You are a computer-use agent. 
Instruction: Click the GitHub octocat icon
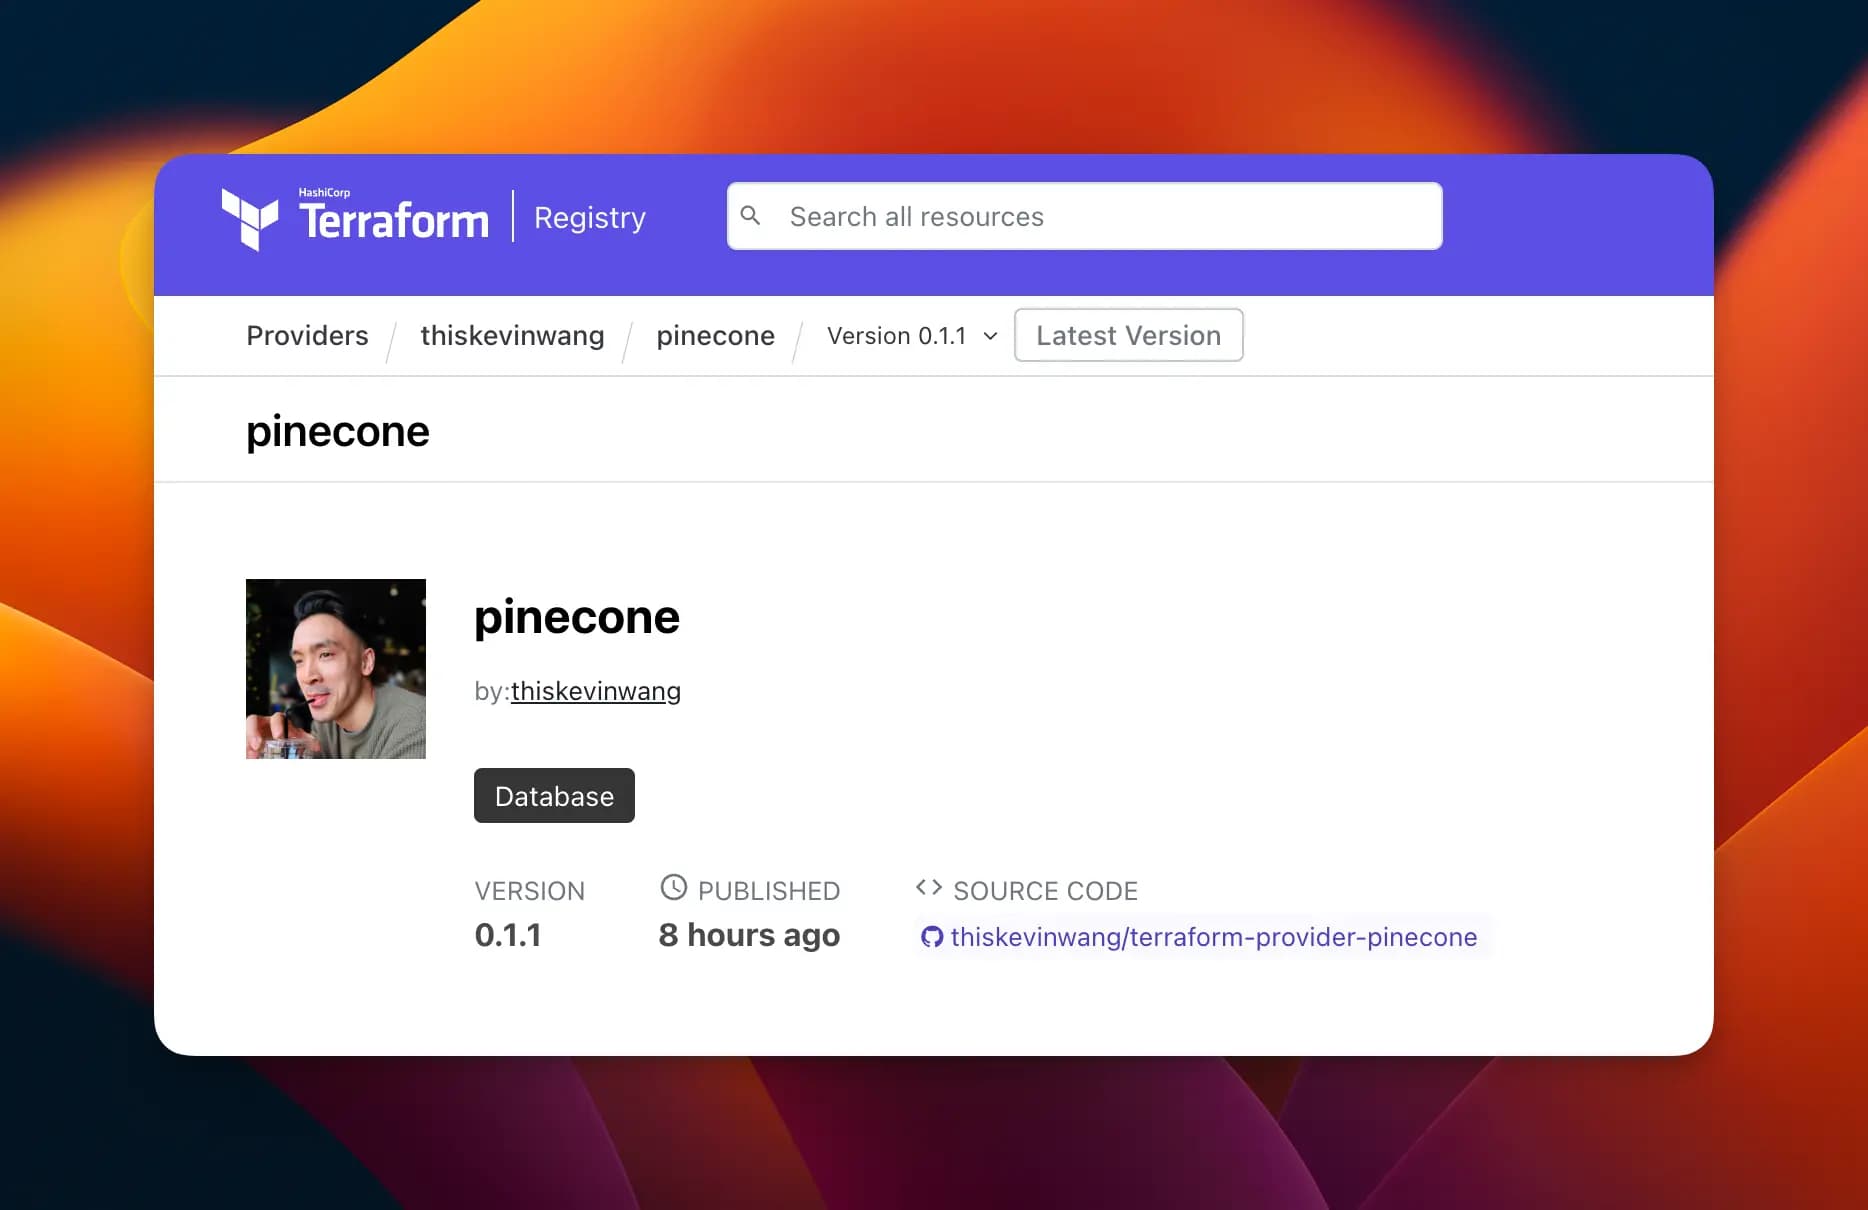[932, 937]
